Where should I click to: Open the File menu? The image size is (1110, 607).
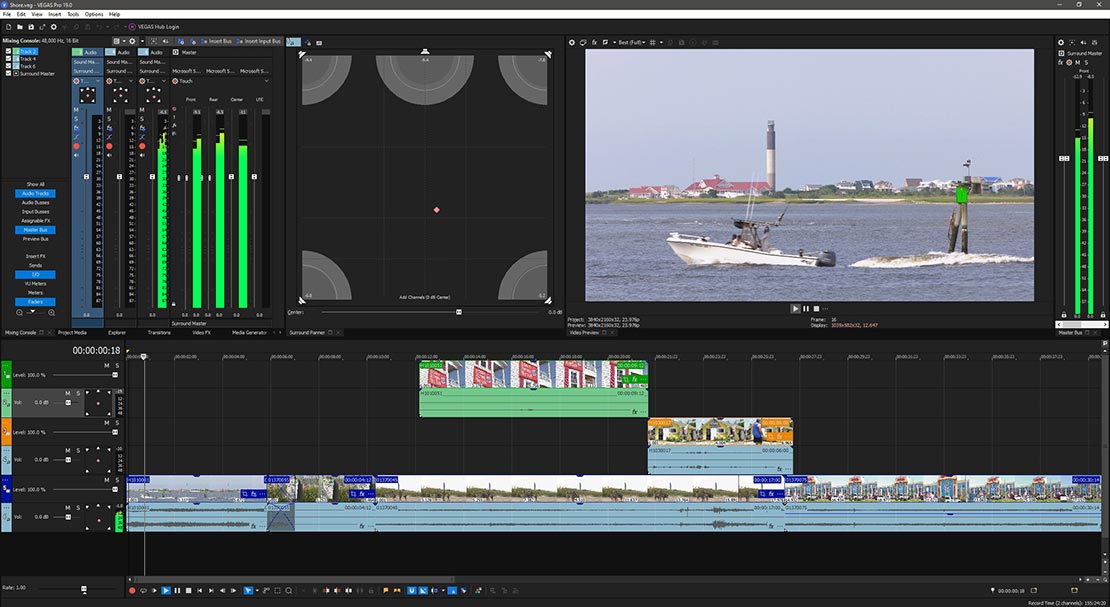coord(6,14)
